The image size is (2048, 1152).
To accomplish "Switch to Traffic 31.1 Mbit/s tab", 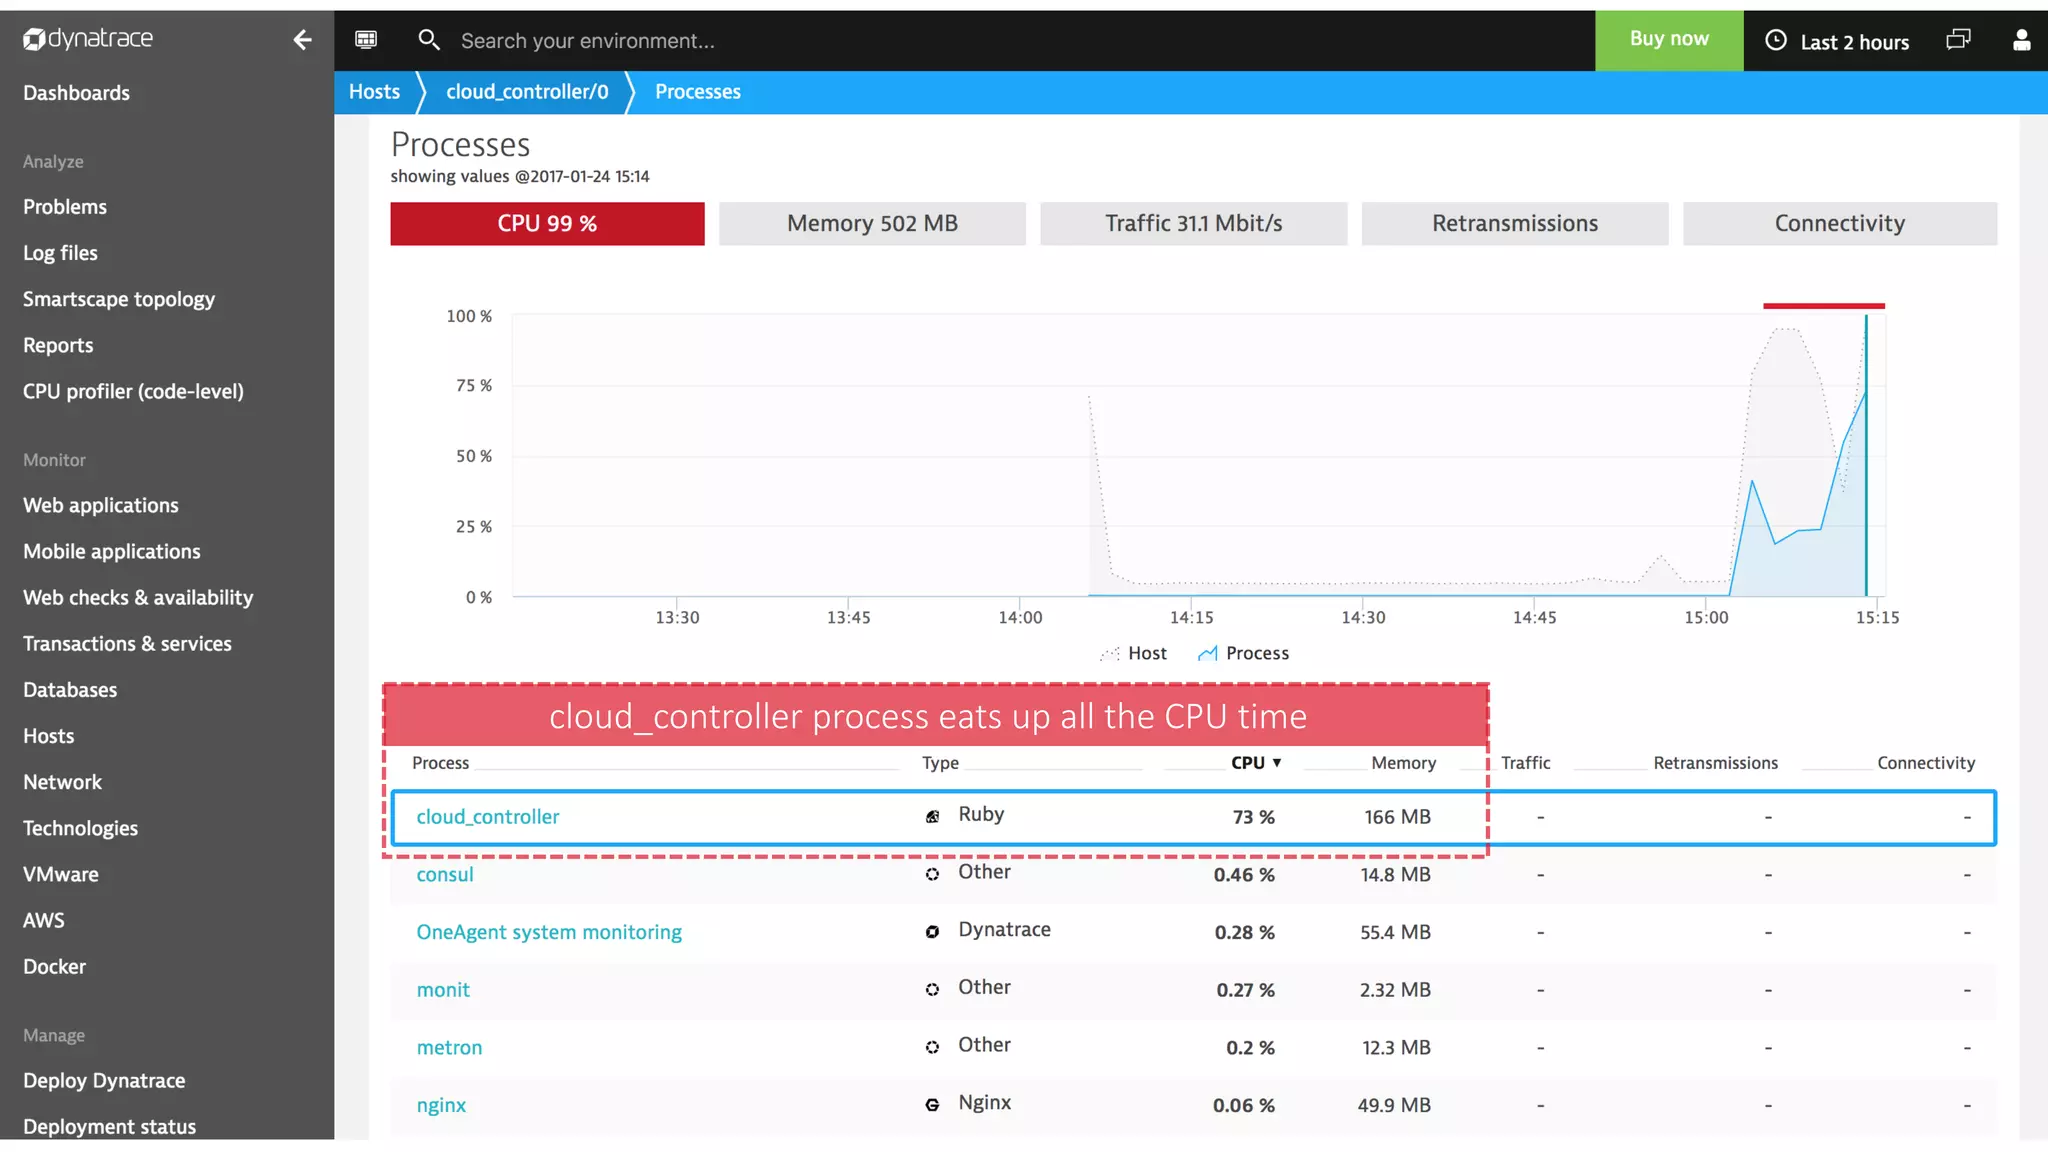I will [x=1193, y=223].
